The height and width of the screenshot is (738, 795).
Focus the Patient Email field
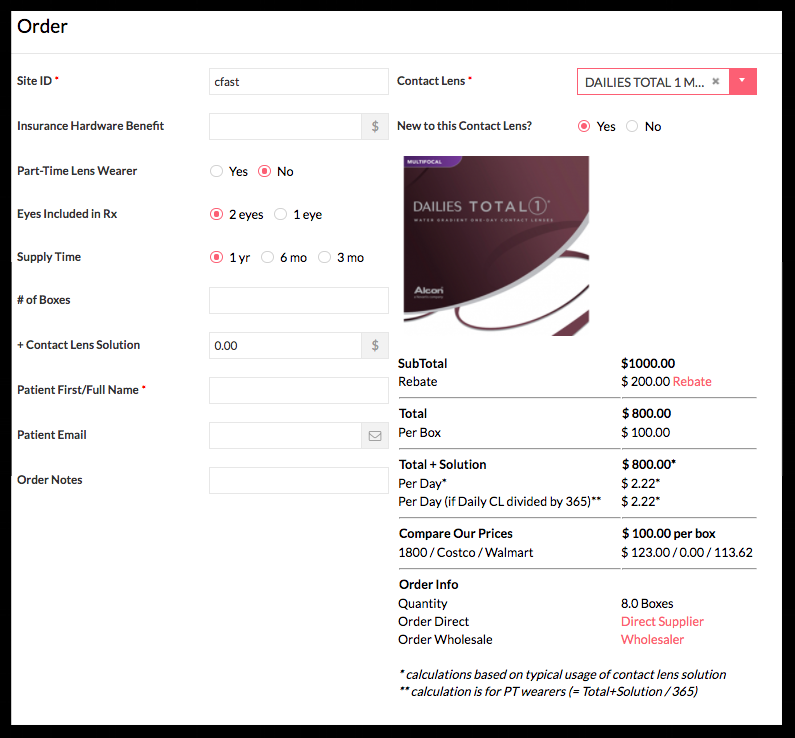pos(285,435)
